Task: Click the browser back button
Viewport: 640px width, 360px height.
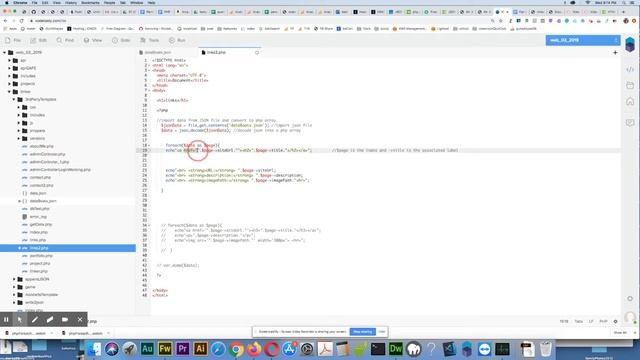Action: pyautogui.click(x=5, y=20)
